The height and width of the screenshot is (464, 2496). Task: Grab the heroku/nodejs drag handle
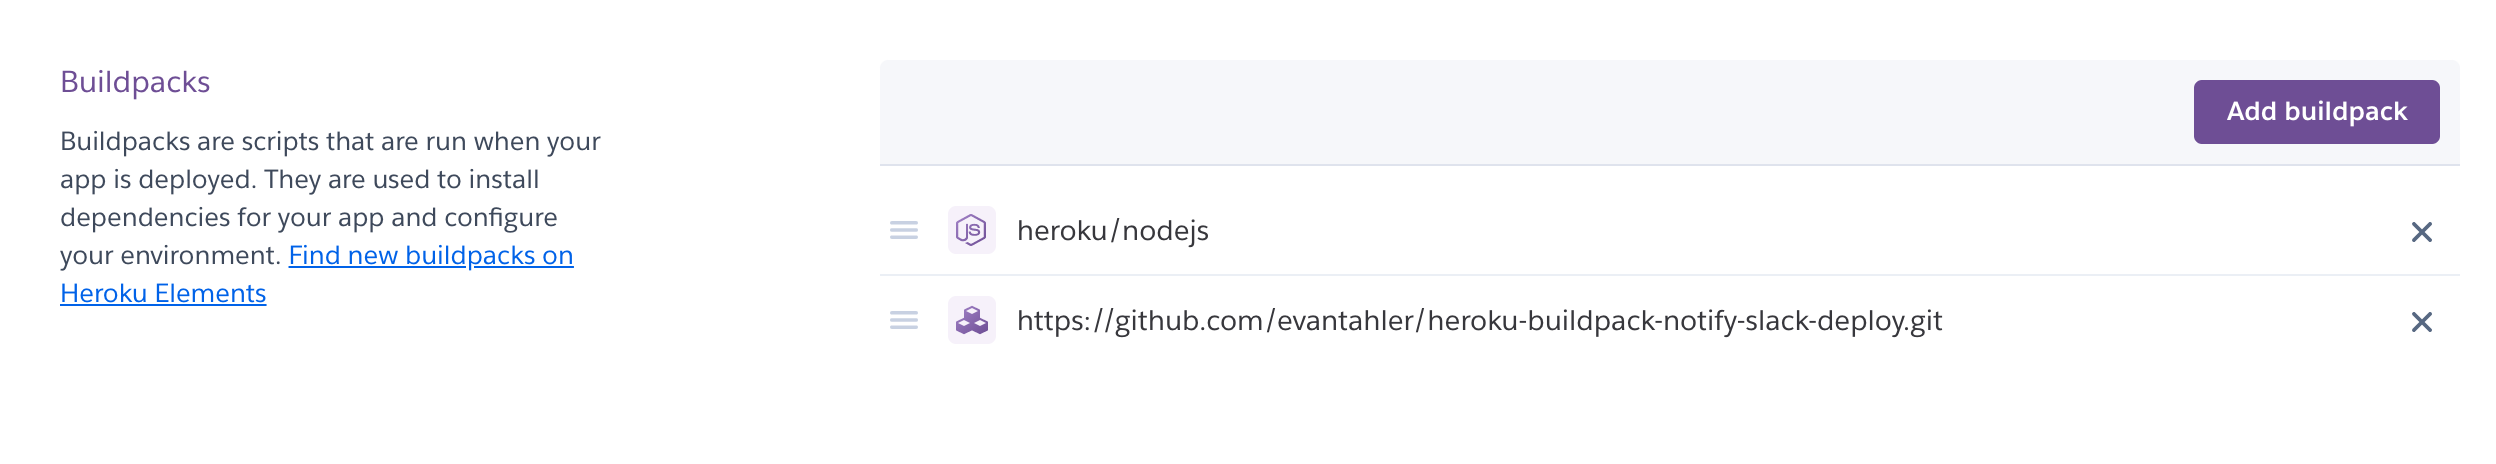tap(903, 231)
